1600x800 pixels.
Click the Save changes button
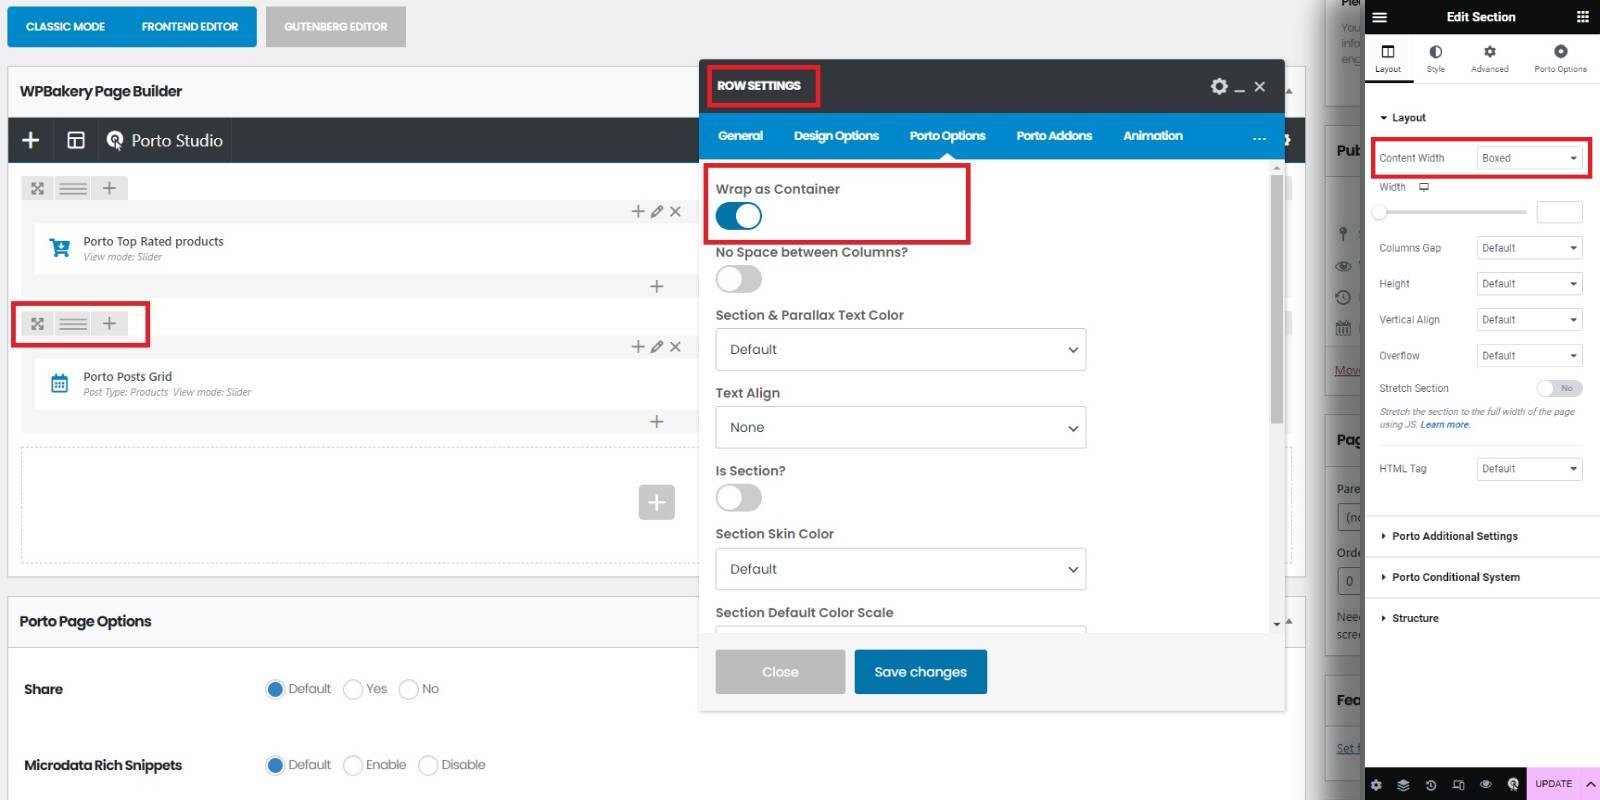click(x=920, y=672)
